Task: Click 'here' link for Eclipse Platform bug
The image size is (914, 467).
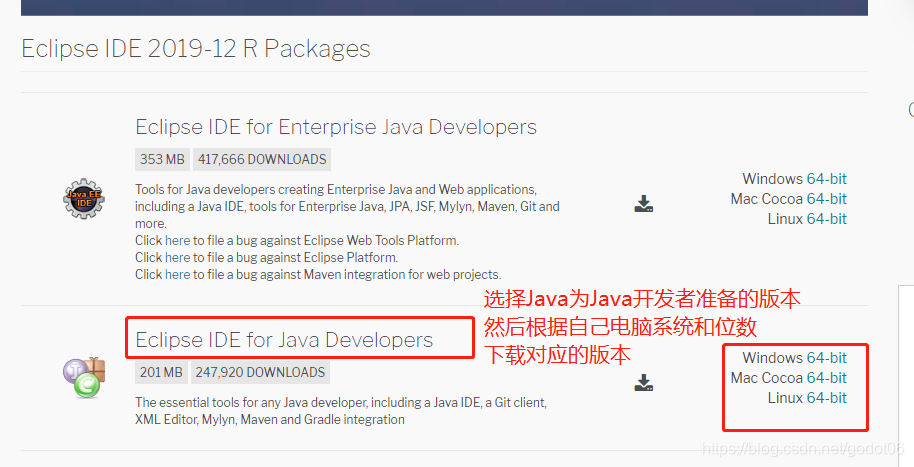Action: point(177,257)
